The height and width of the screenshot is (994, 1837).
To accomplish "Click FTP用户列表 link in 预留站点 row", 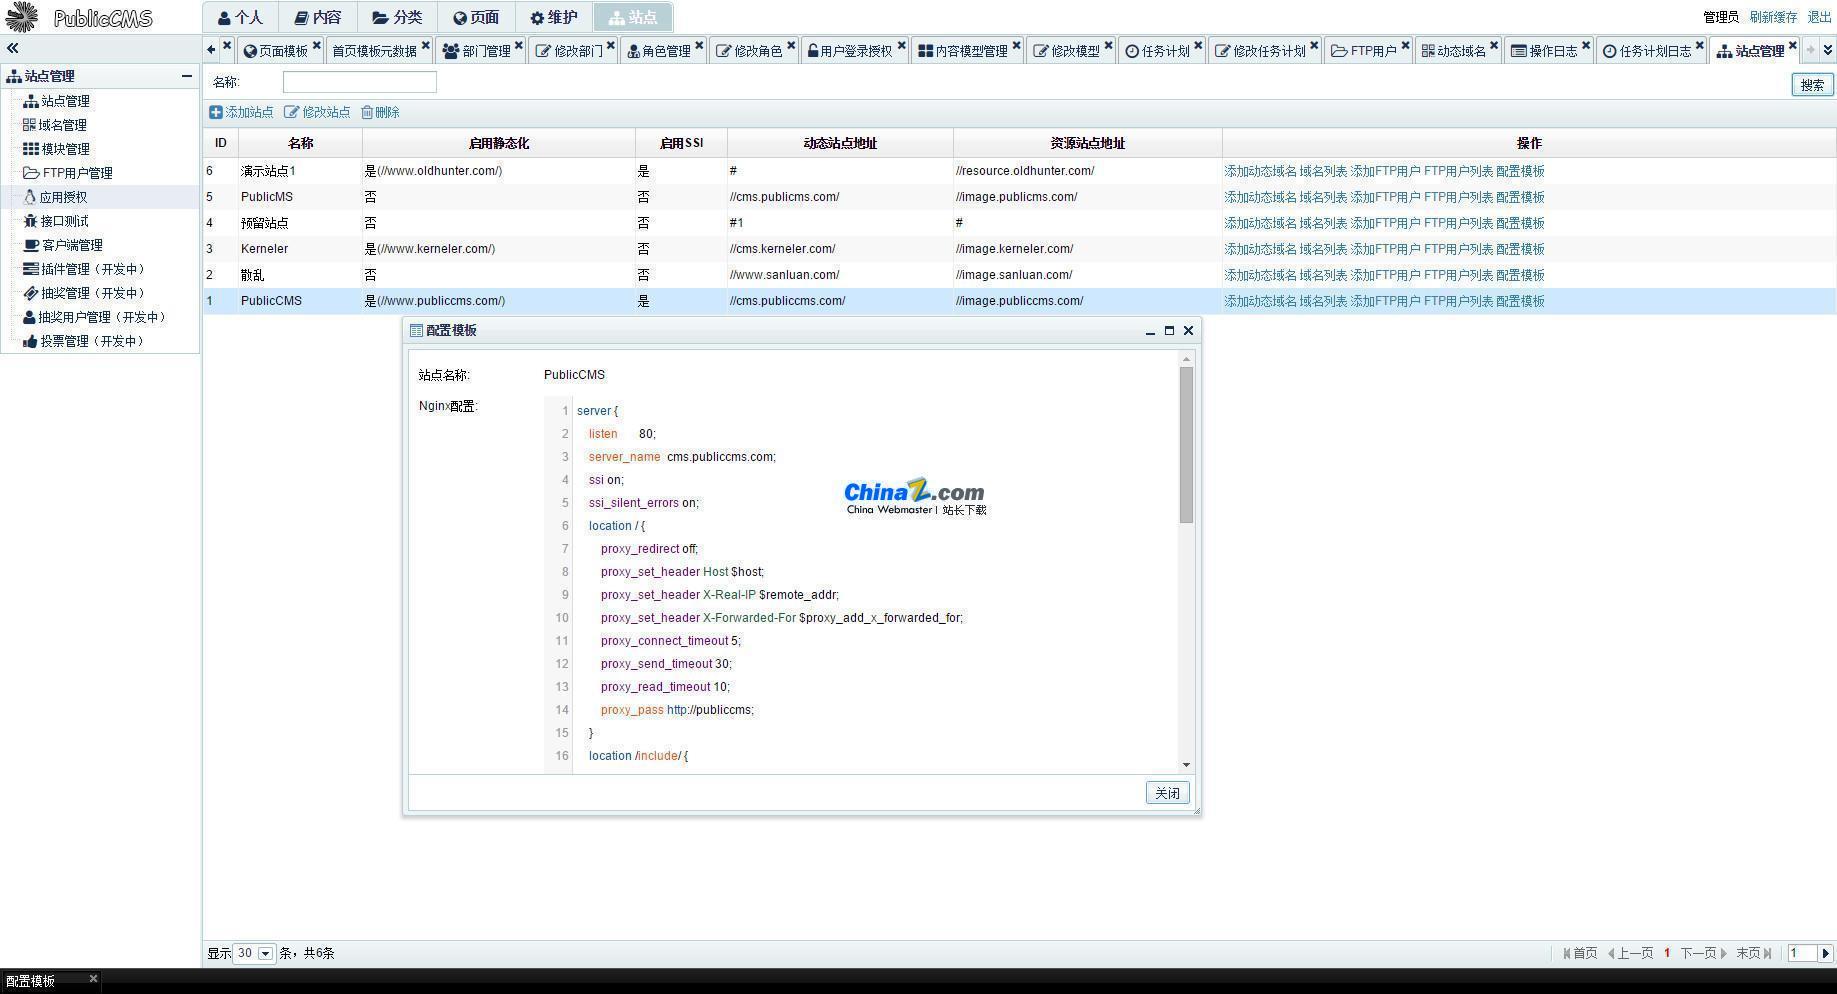I will 1458,223.
